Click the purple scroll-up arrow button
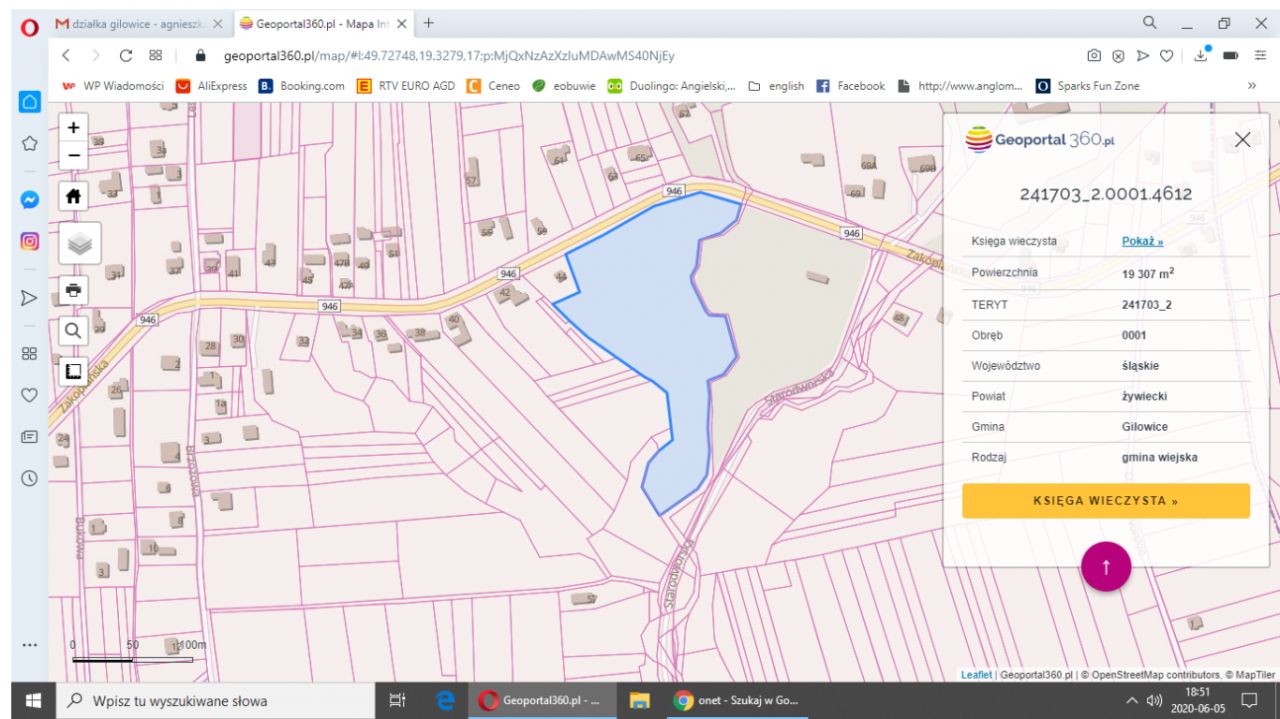The image size is (1280, 719). click(1105, 566)
